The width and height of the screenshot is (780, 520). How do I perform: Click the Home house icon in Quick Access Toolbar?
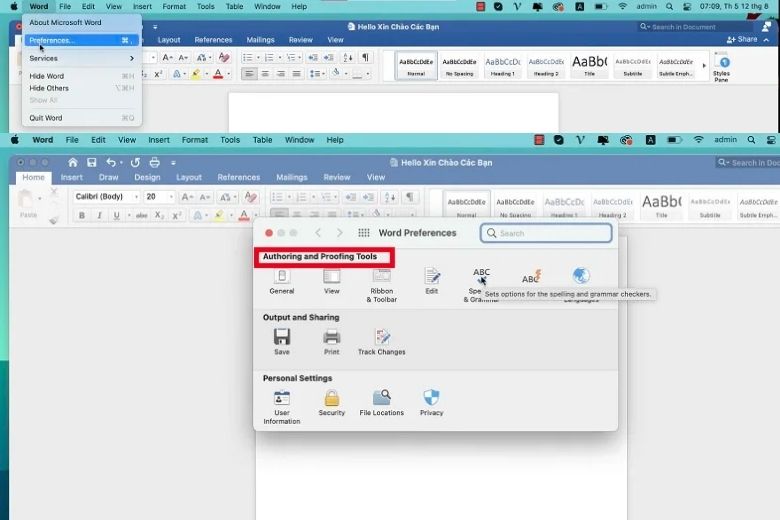[73, 162]
